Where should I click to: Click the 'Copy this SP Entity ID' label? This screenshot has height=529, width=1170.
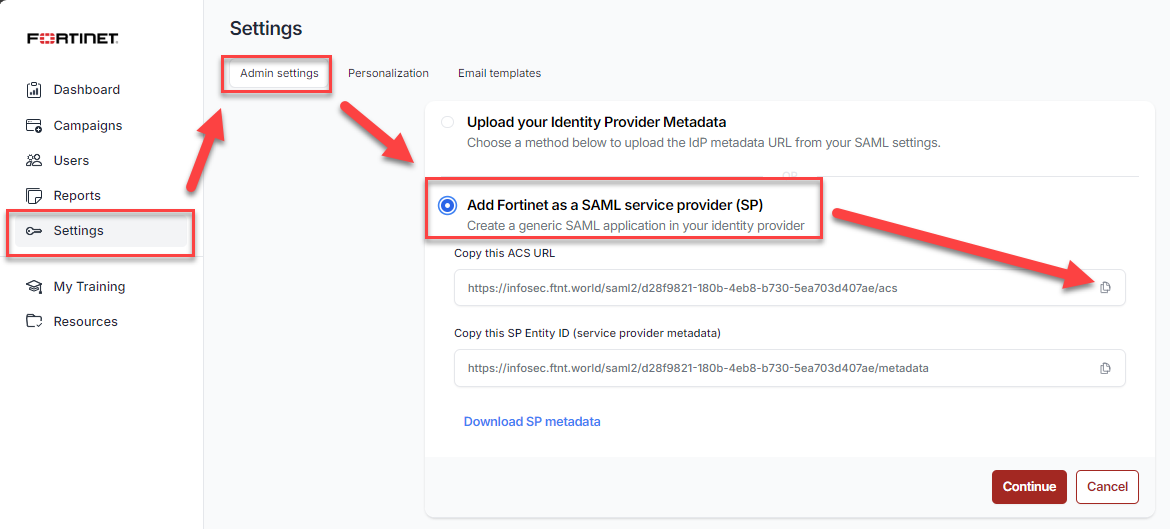pyautogui.click(x=587, y=334)
